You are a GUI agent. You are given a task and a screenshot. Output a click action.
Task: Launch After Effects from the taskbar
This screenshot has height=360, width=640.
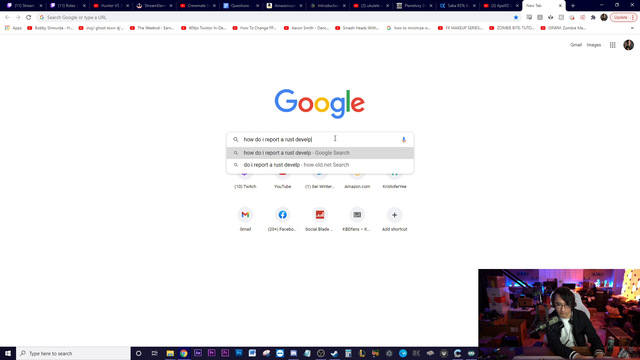tap(198, 353)
